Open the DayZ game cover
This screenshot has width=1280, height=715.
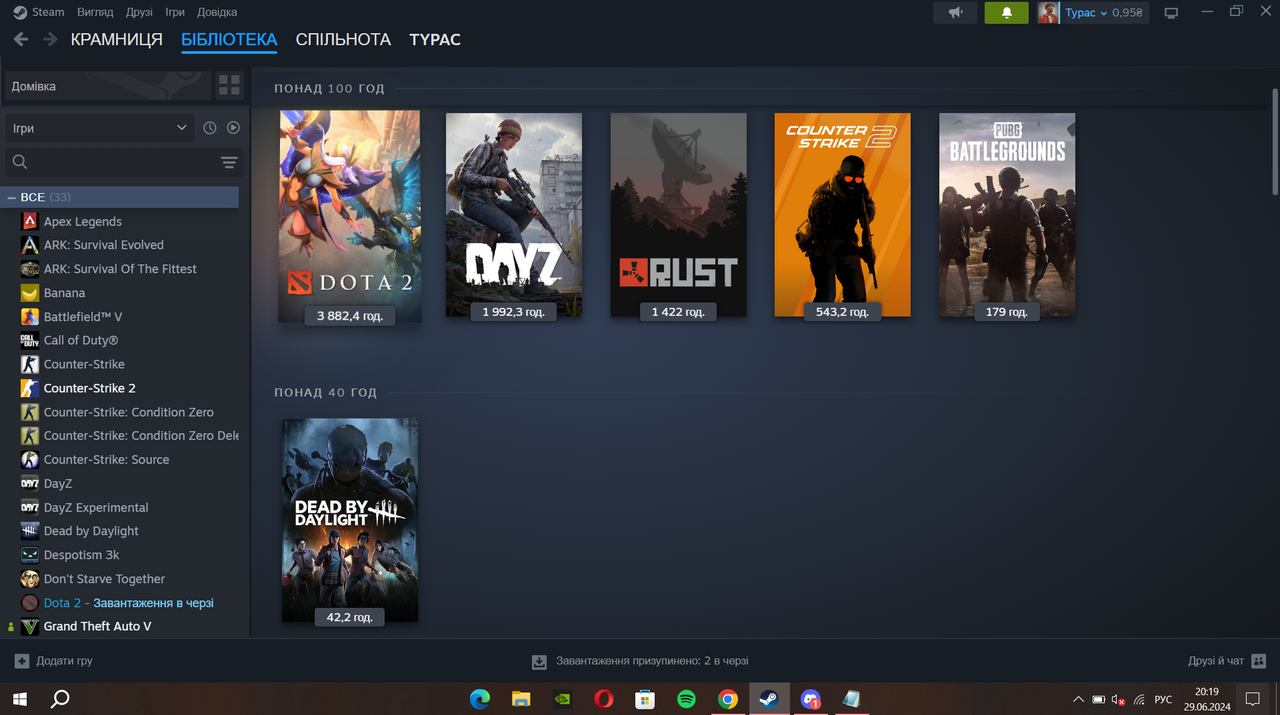514,215
